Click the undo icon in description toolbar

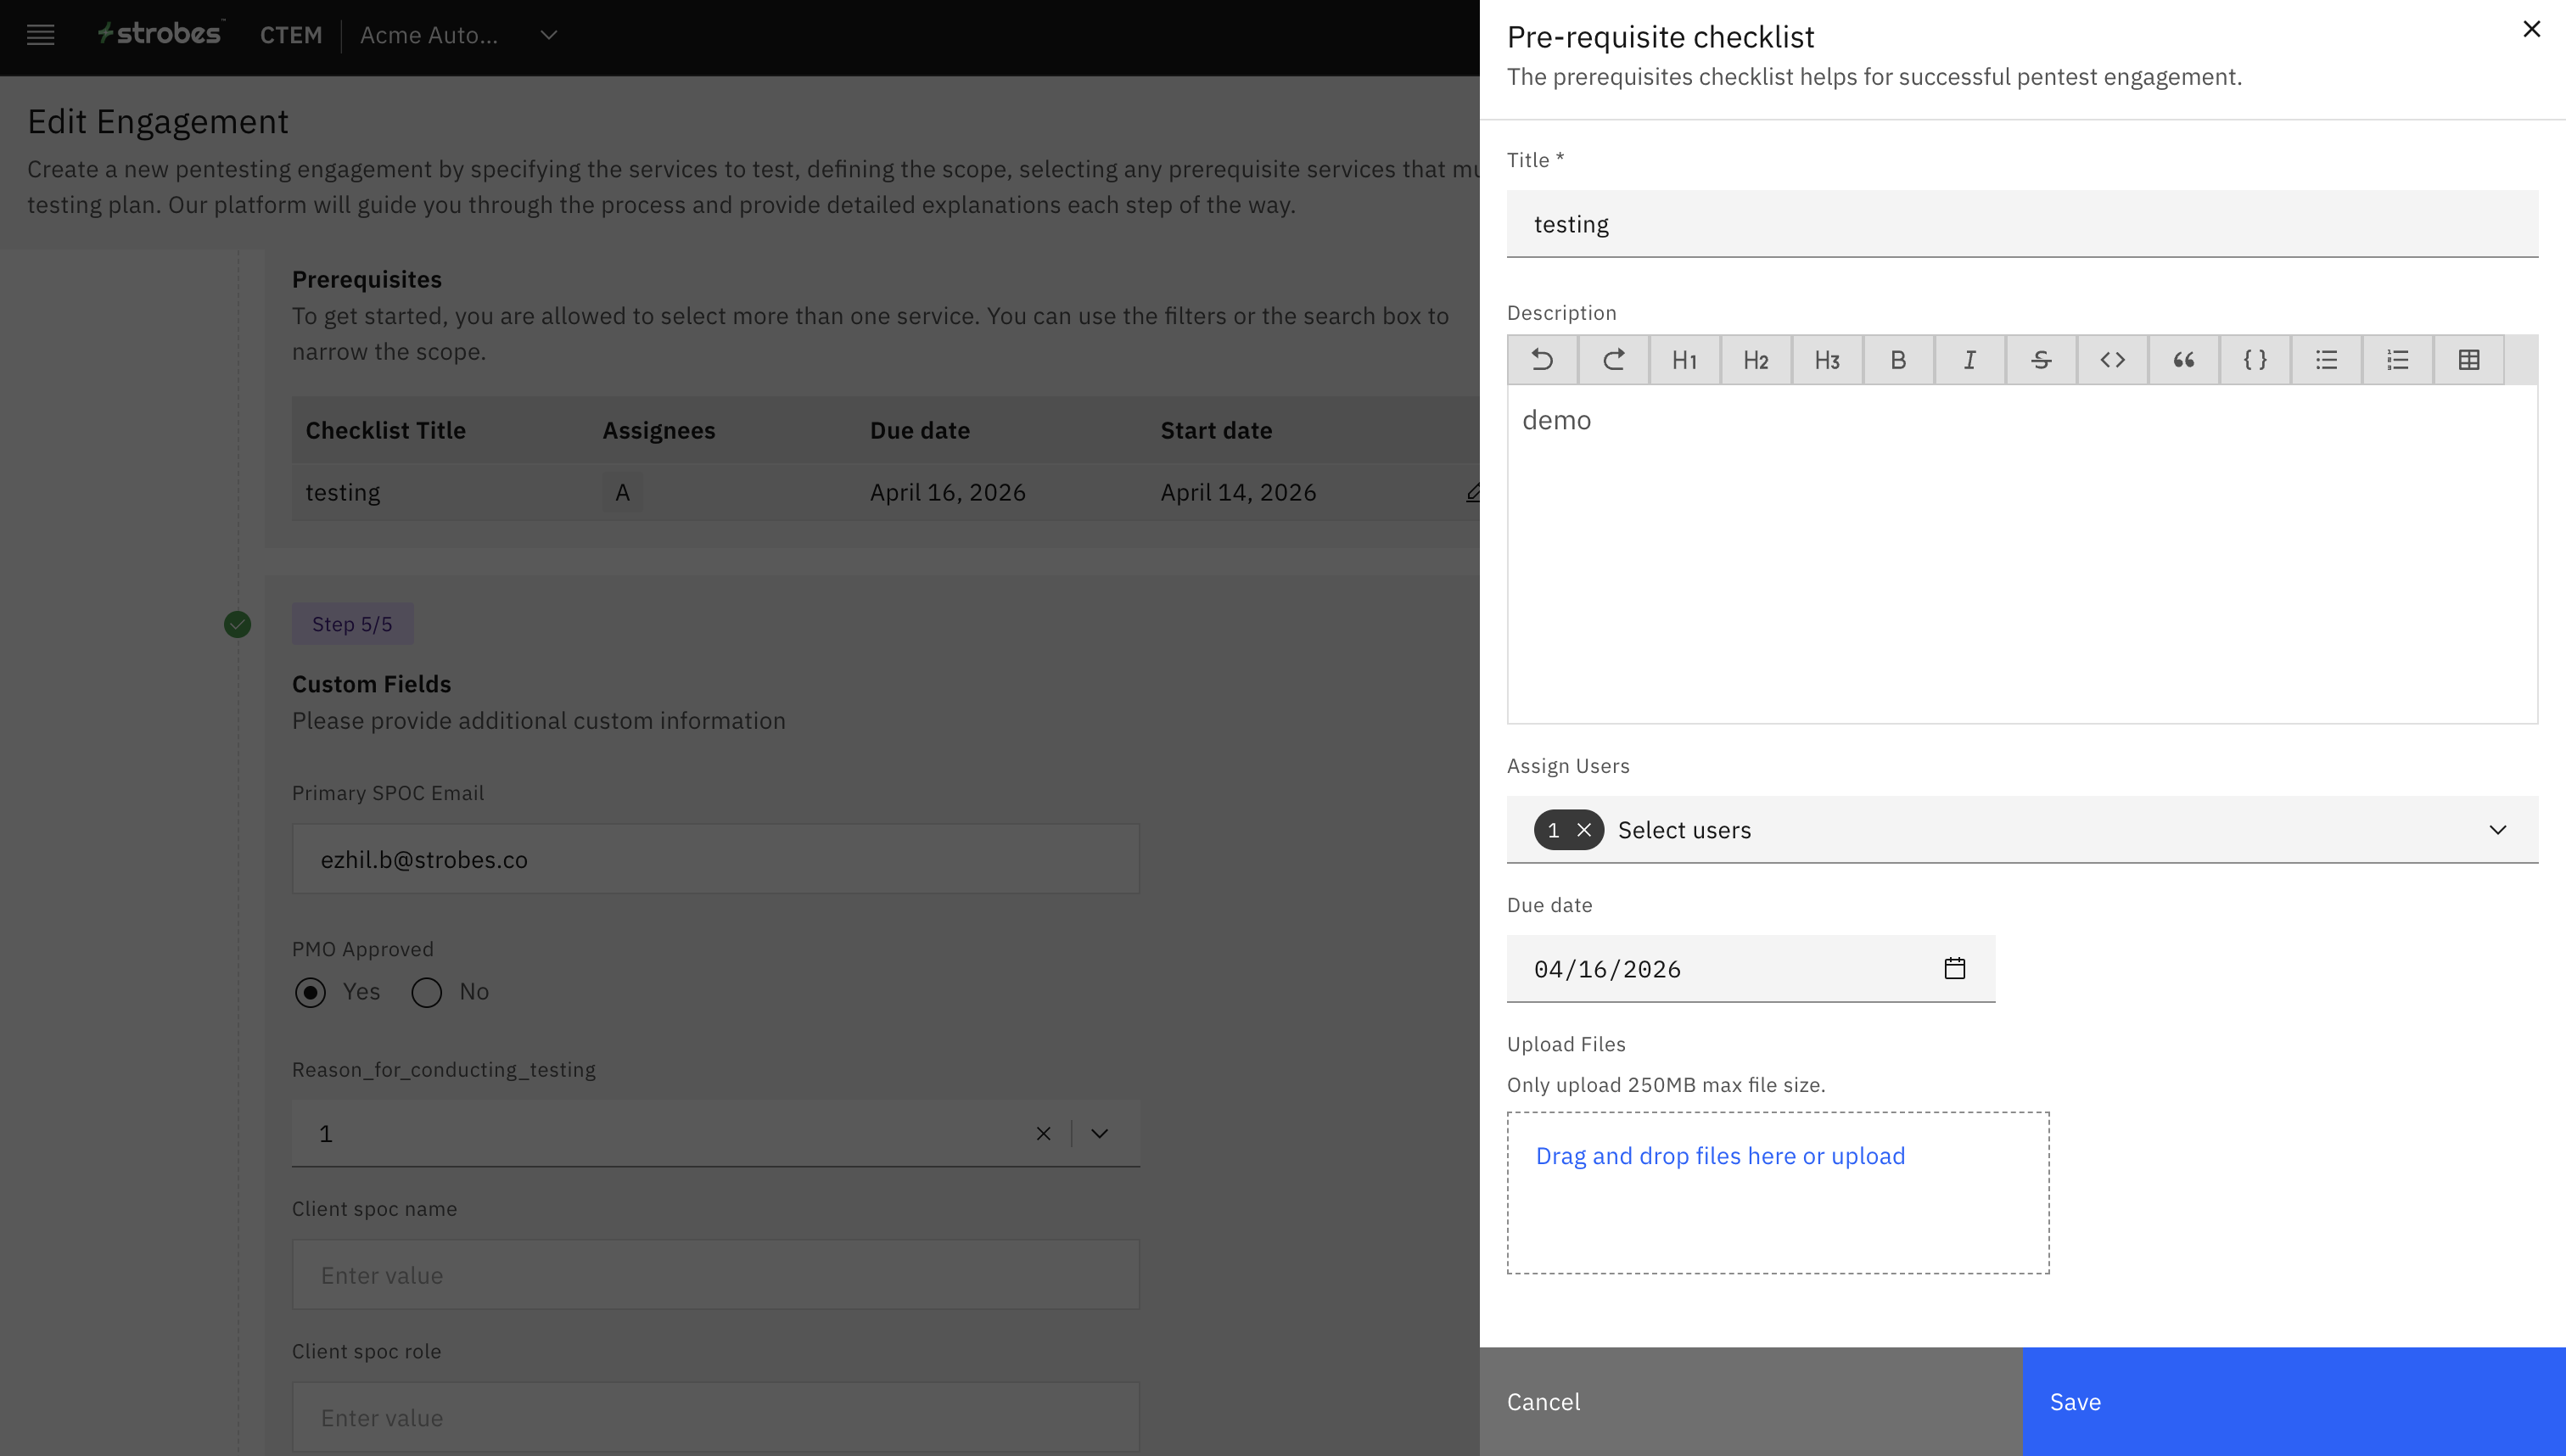tap(1542, 360)
